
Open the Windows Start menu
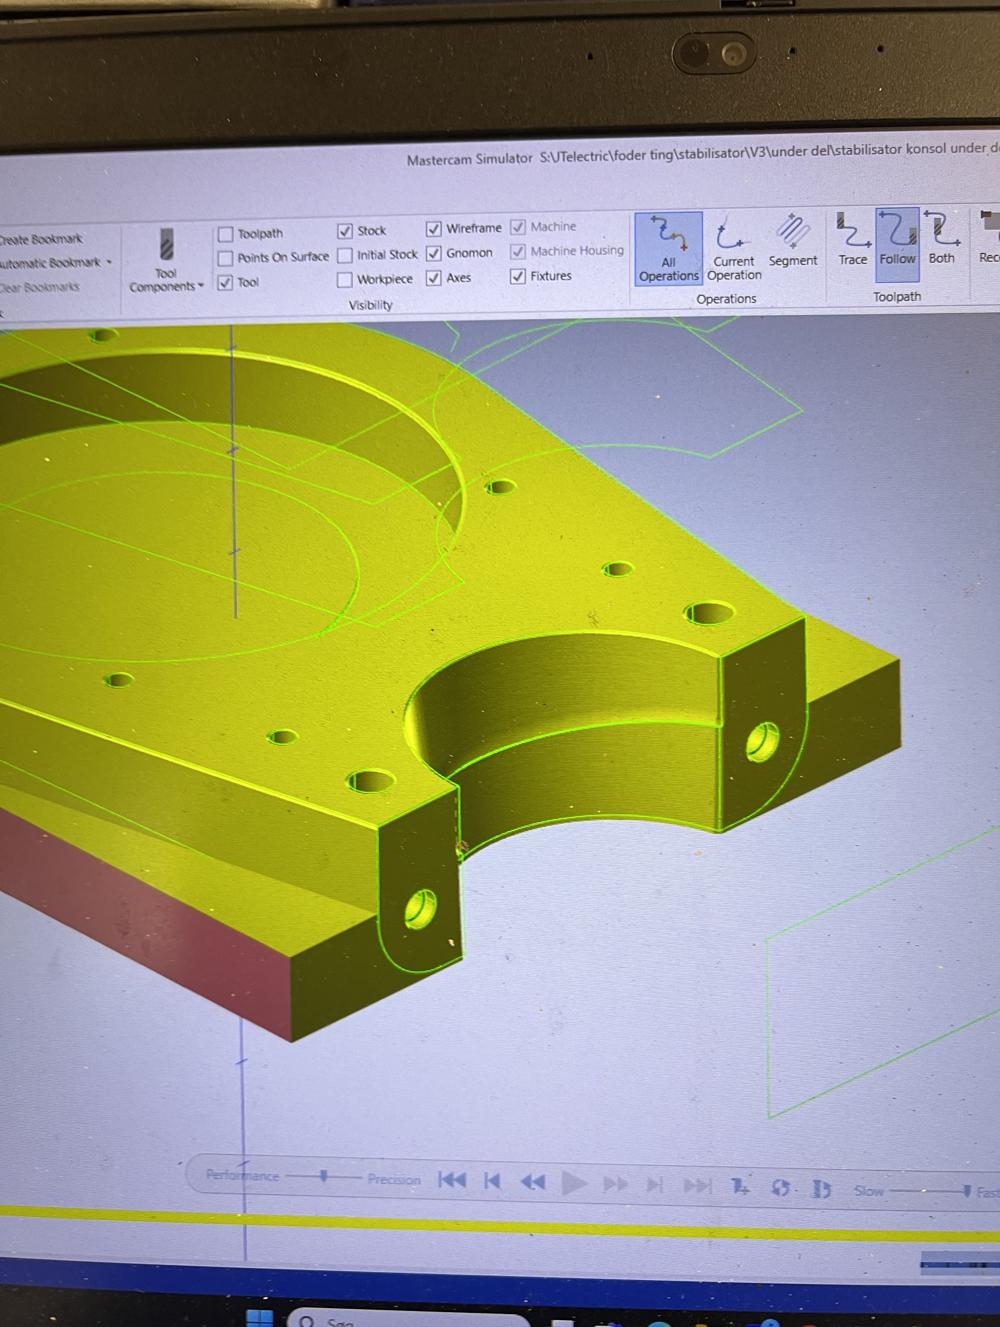coord(259,1317)
